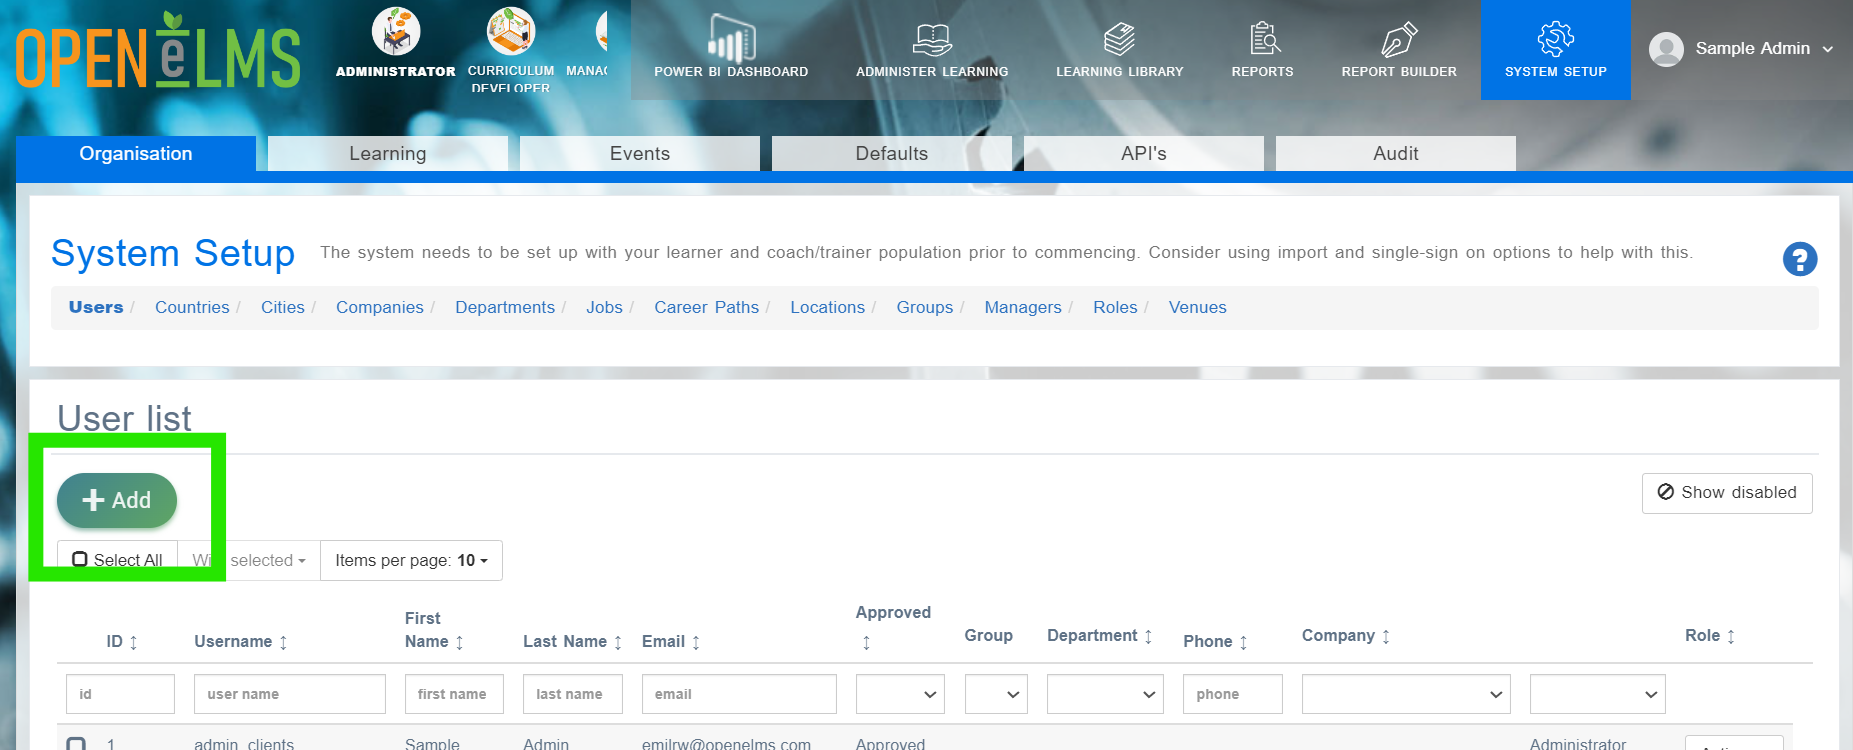Image resolution: width=1853 pixels, height=750 pixels.
Task: Open the Administrator role icon
Action: pos(396,31)
